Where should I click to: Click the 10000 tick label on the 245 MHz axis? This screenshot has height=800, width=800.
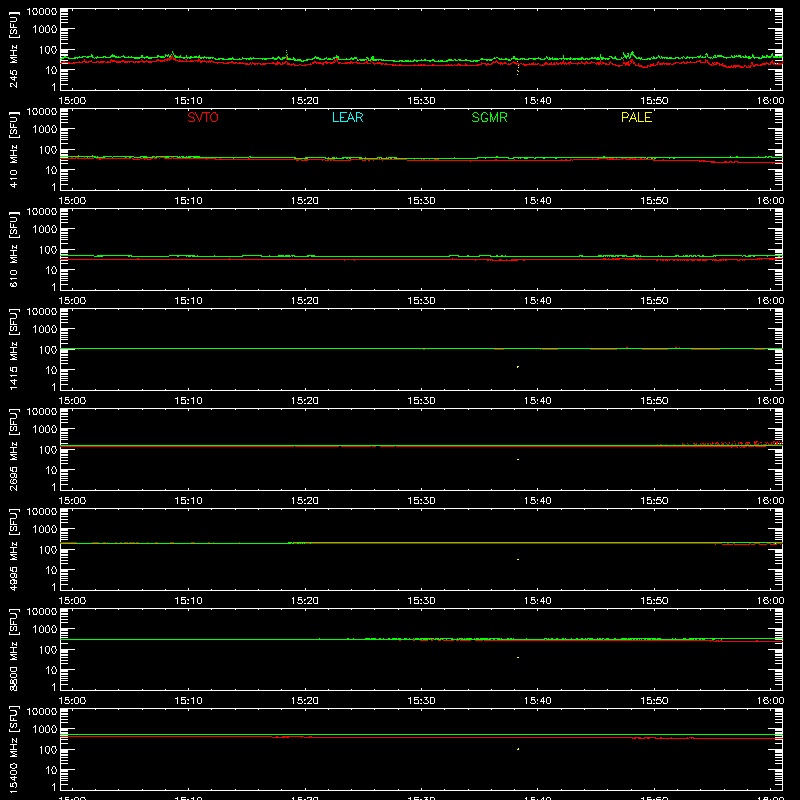click(42, 12)
